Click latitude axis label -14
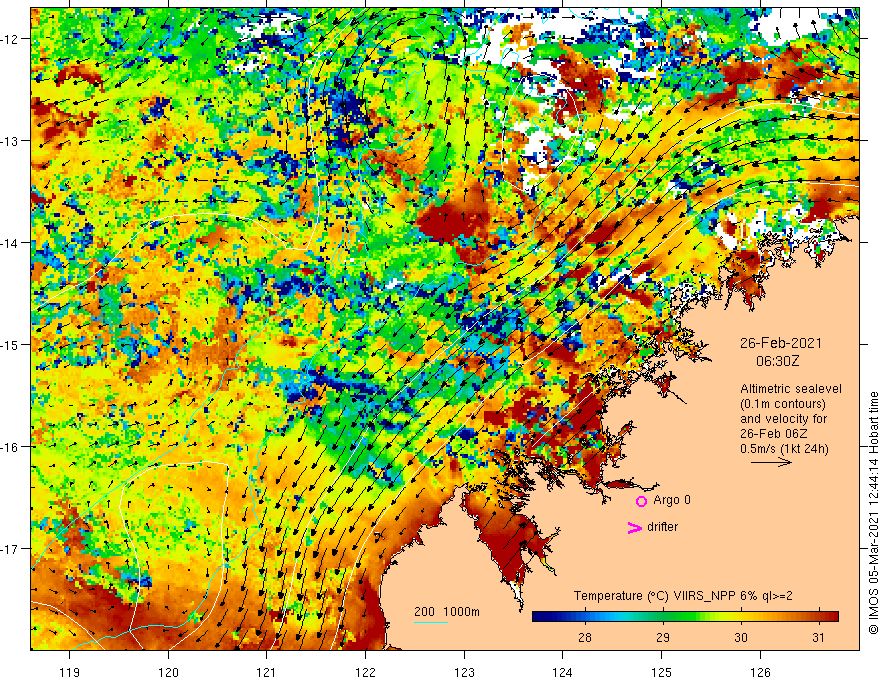This screenshot has width=880, height=680. 10,243
